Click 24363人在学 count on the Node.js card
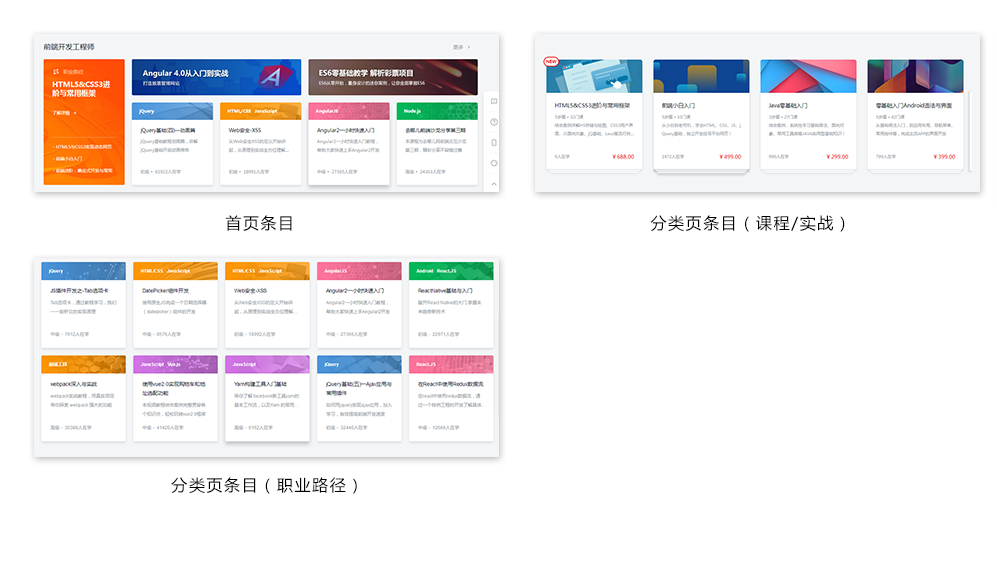Viewport: 997px width, 564px height. (x=432, y=172)
